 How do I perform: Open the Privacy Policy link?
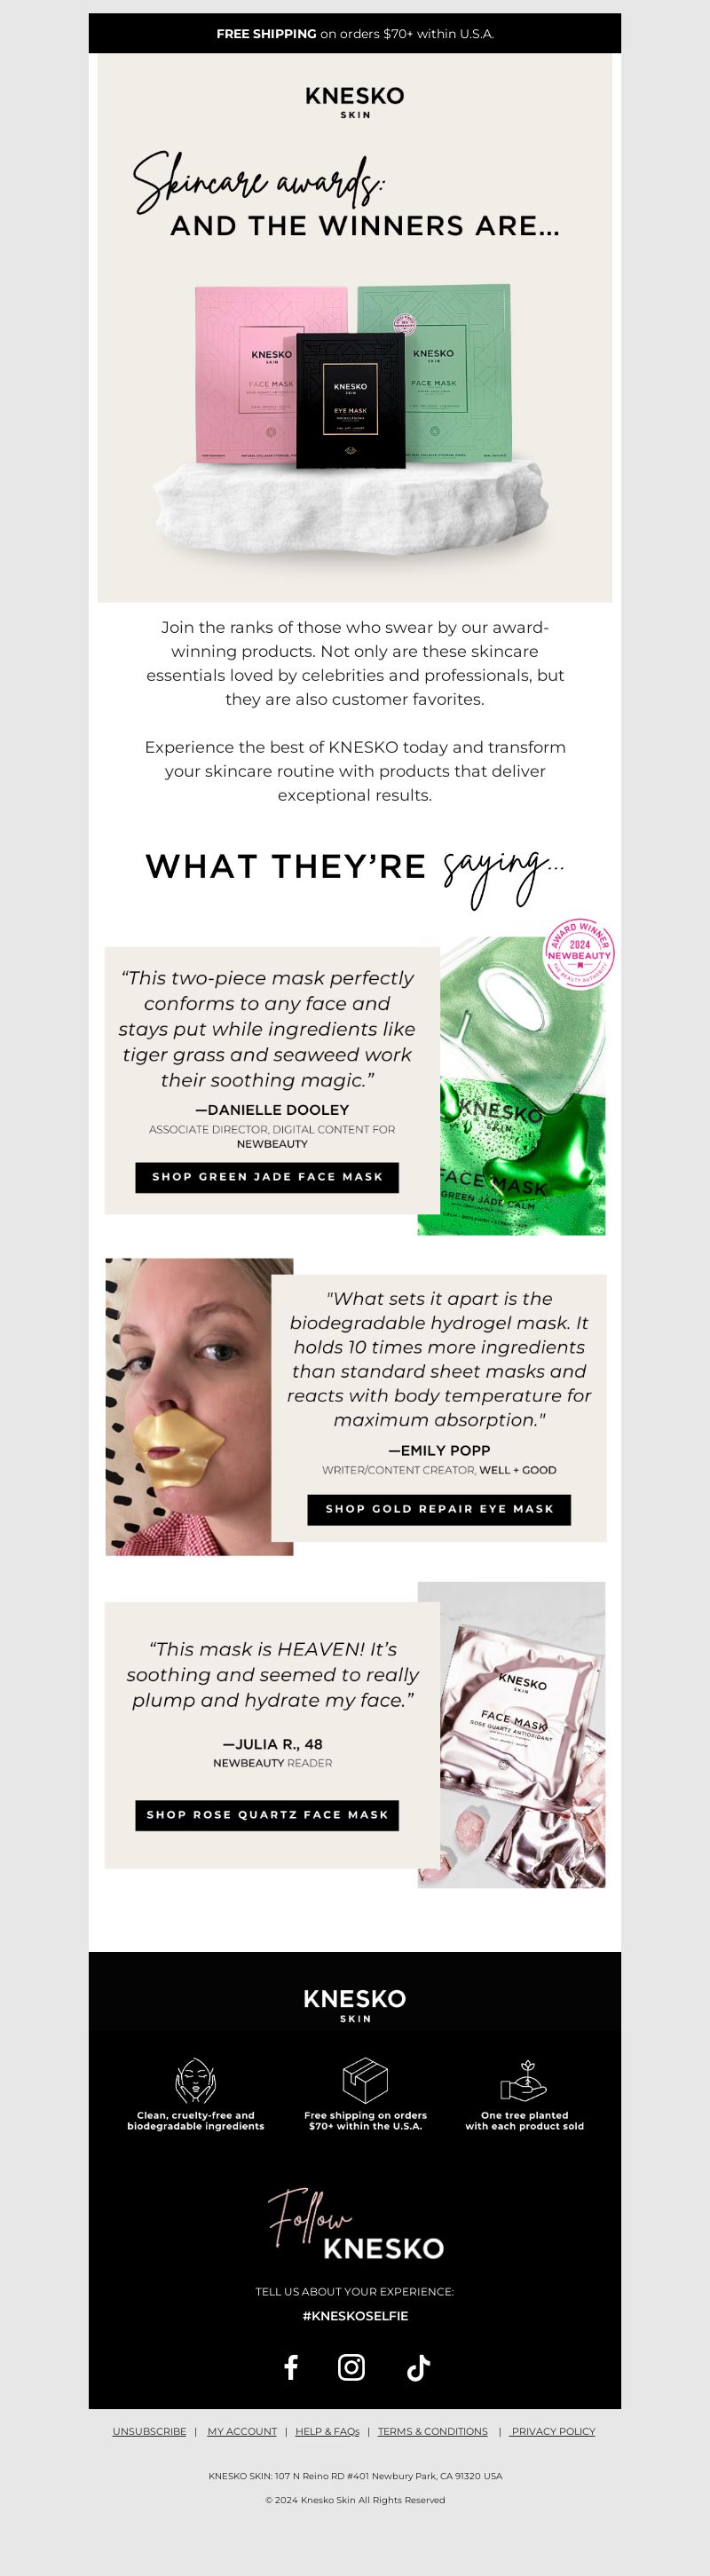pyautogui.click(x=552, y=2431)
